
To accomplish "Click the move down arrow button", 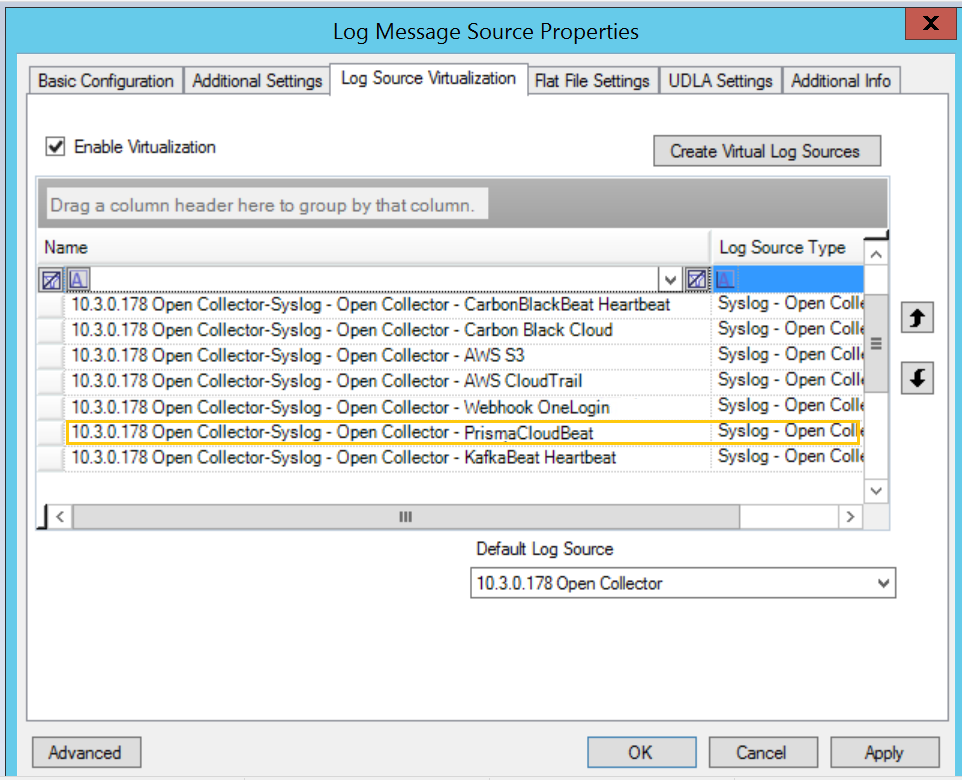I will pyautogui.click(x=917, y=379).
